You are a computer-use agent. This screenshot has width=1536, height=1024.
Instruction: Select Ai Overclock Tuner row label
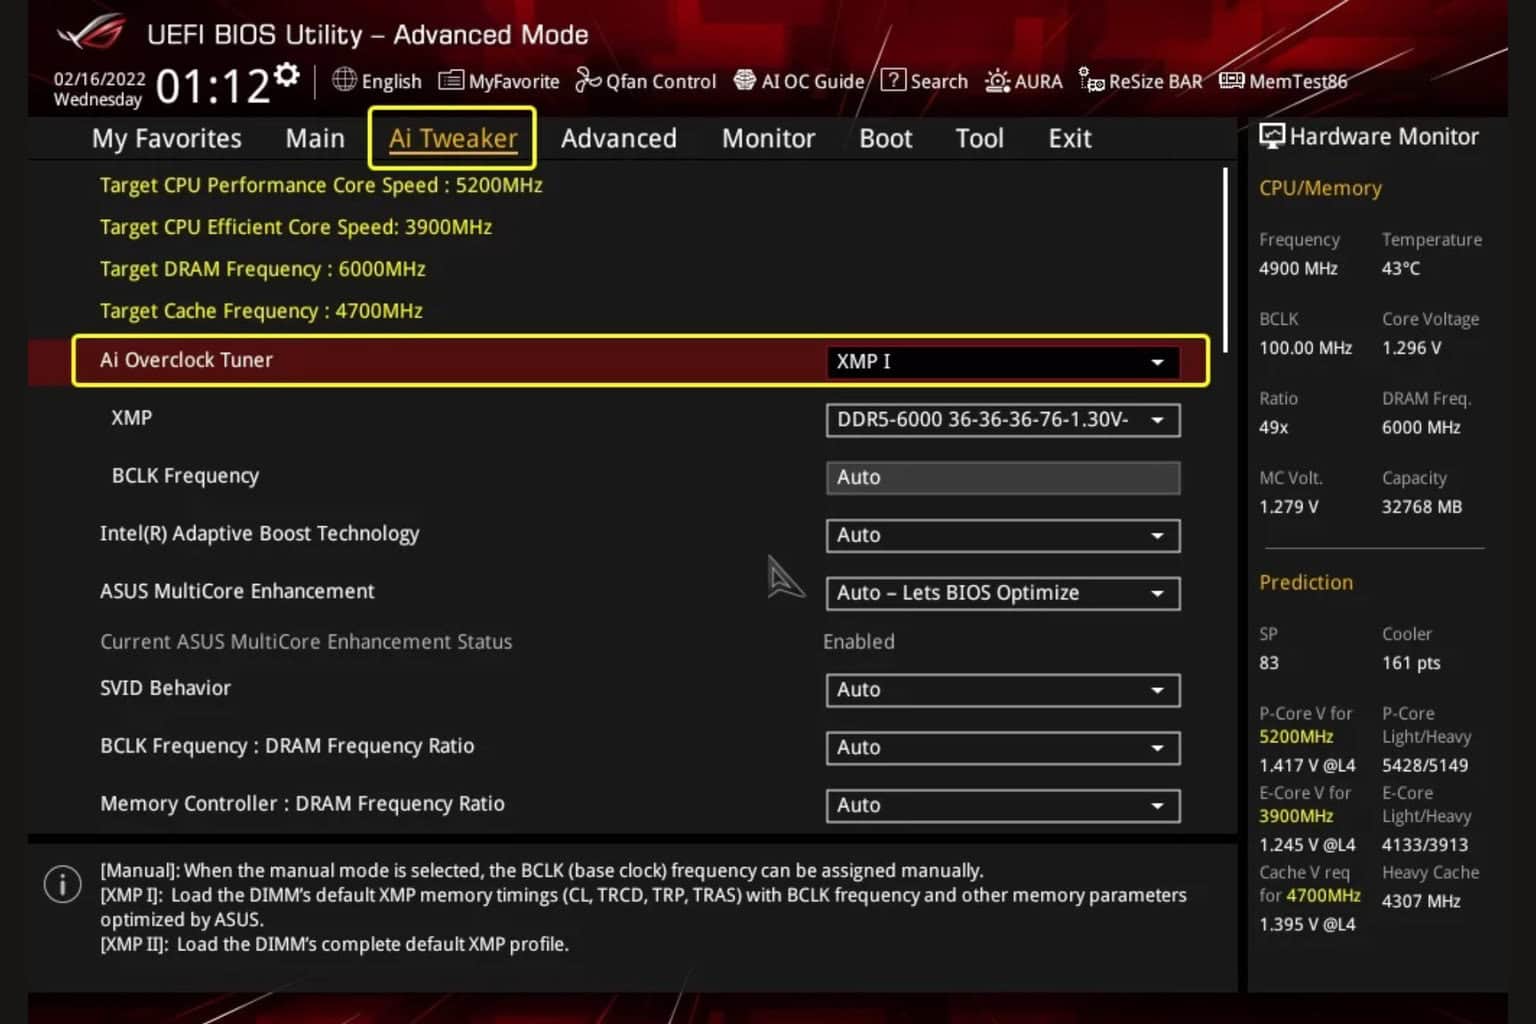[x=186, y=360]
